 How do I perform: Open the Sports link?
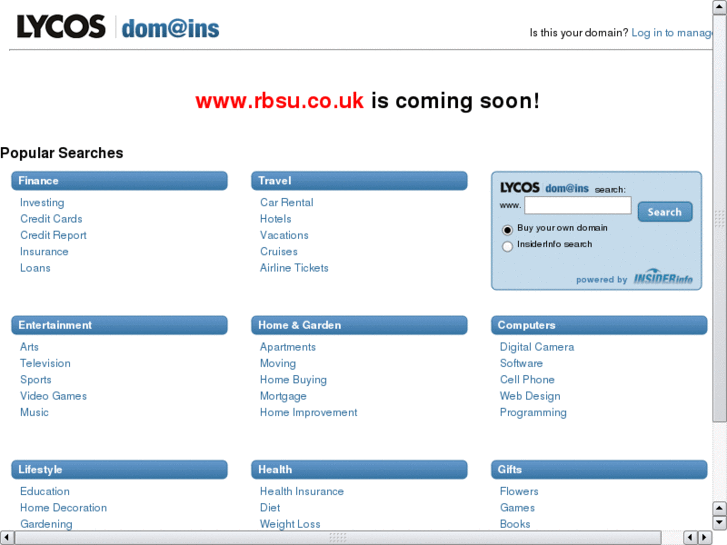pyautogui.click(x=36, y=380)
